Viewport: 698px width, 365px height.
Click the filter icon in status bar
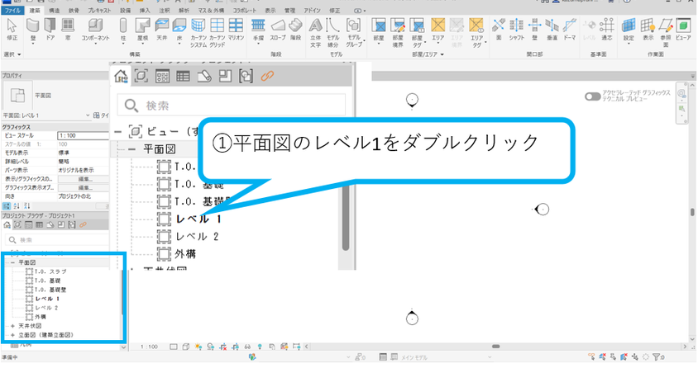point(657,357)
